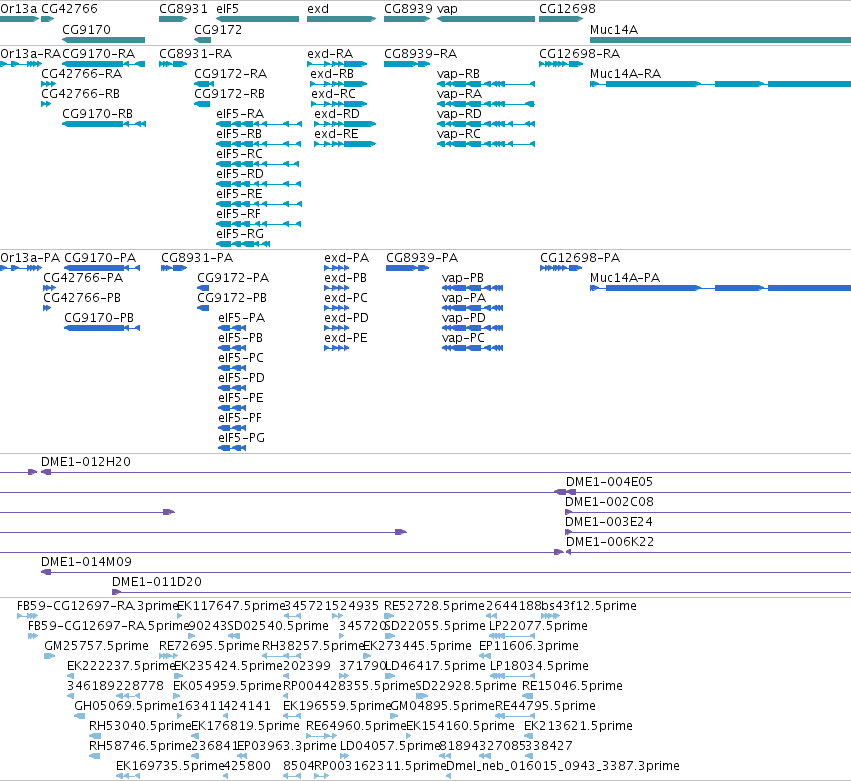Click the eIF5-PA protein label
The image size is (851, 781).
point(242,318)
